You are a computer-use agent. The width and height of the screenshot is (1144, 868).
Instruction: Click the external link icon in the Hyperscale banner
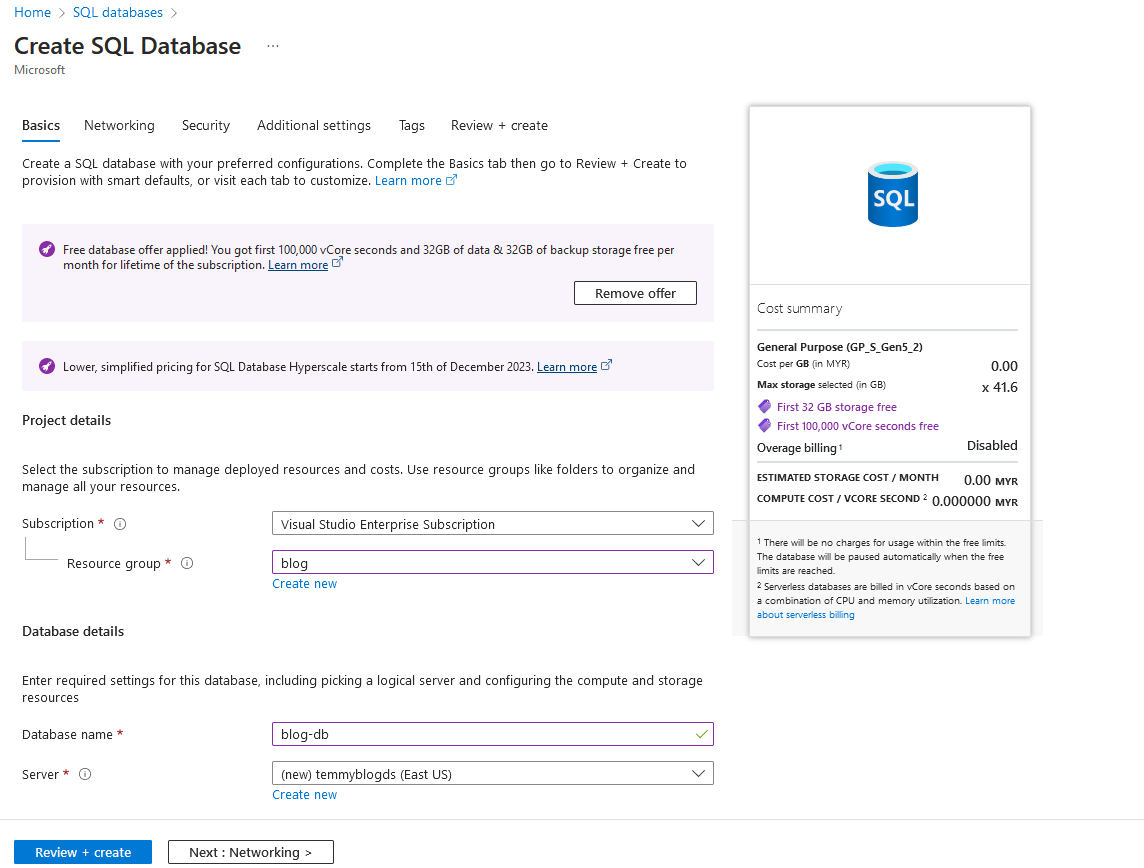click(606, 365)
